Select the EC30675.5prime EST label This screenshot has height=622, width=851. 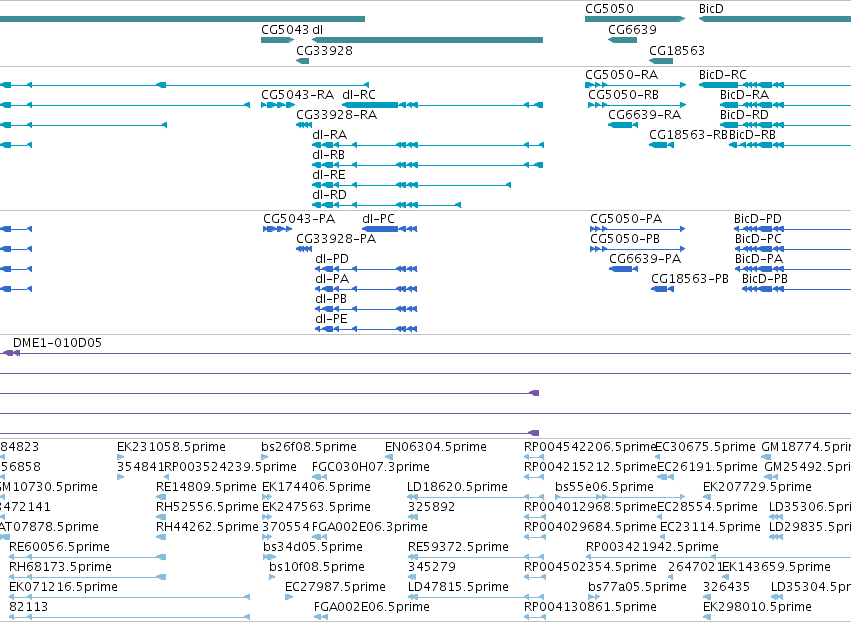(705, 447)
